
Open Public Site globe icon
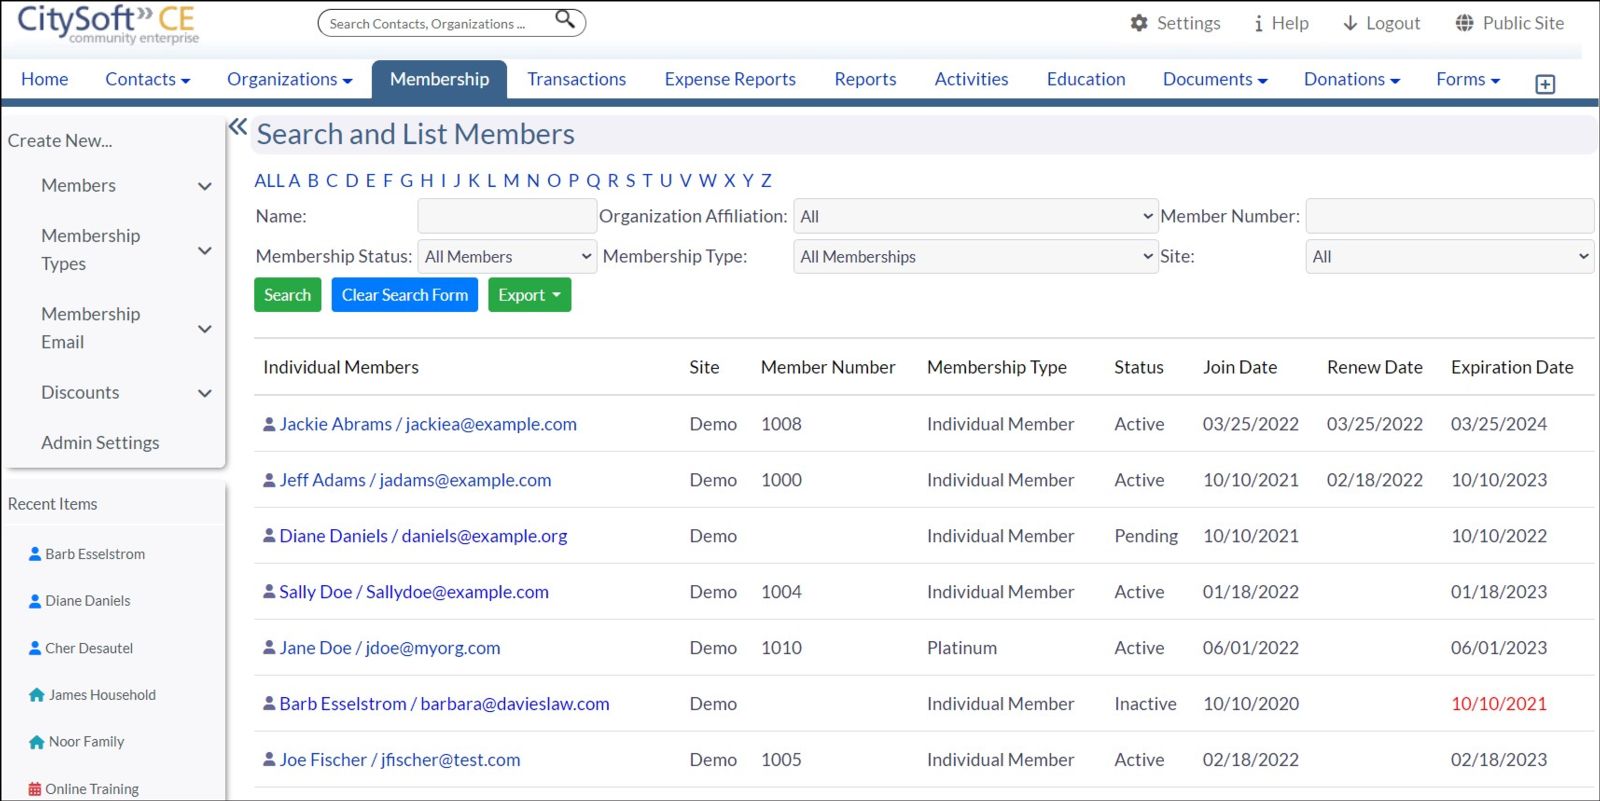pyautogui.click(x=1464, y=23)
